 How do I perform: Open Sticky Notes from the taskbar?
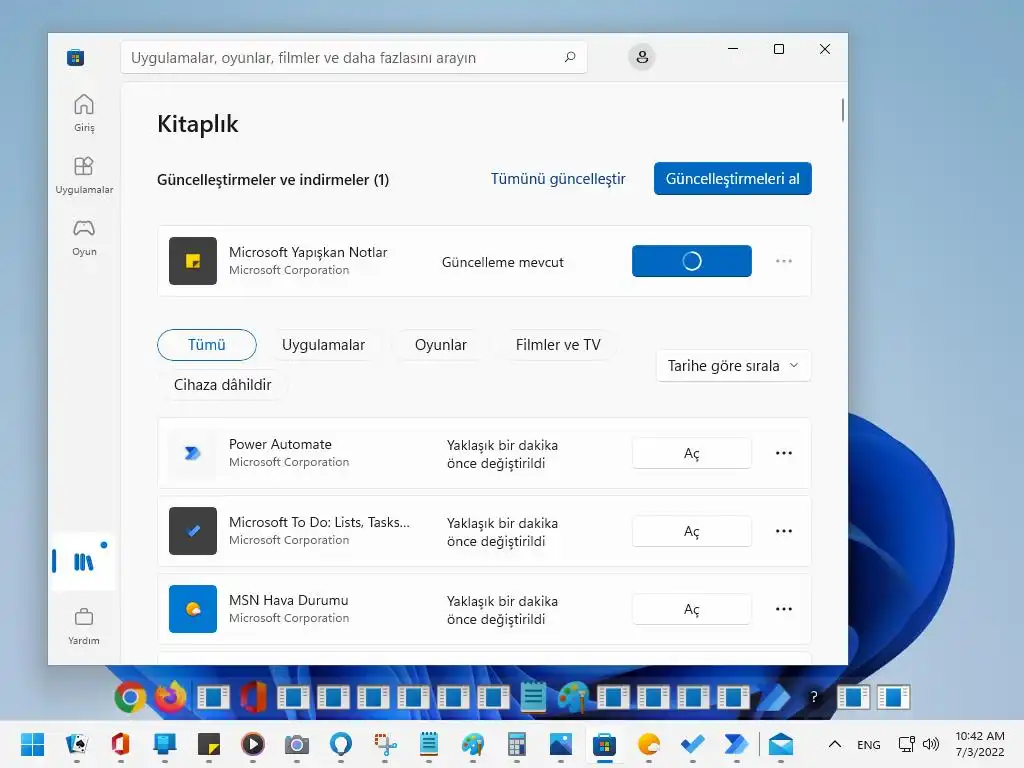coord(209,744)
